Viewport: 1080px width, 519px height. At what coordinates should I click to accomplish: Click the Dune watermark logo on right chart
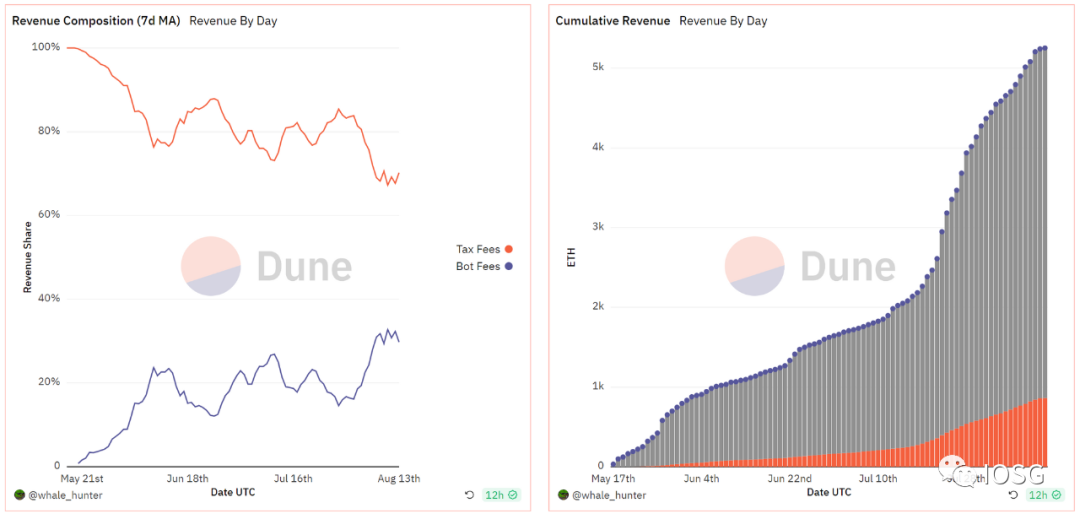pos(810,266)
